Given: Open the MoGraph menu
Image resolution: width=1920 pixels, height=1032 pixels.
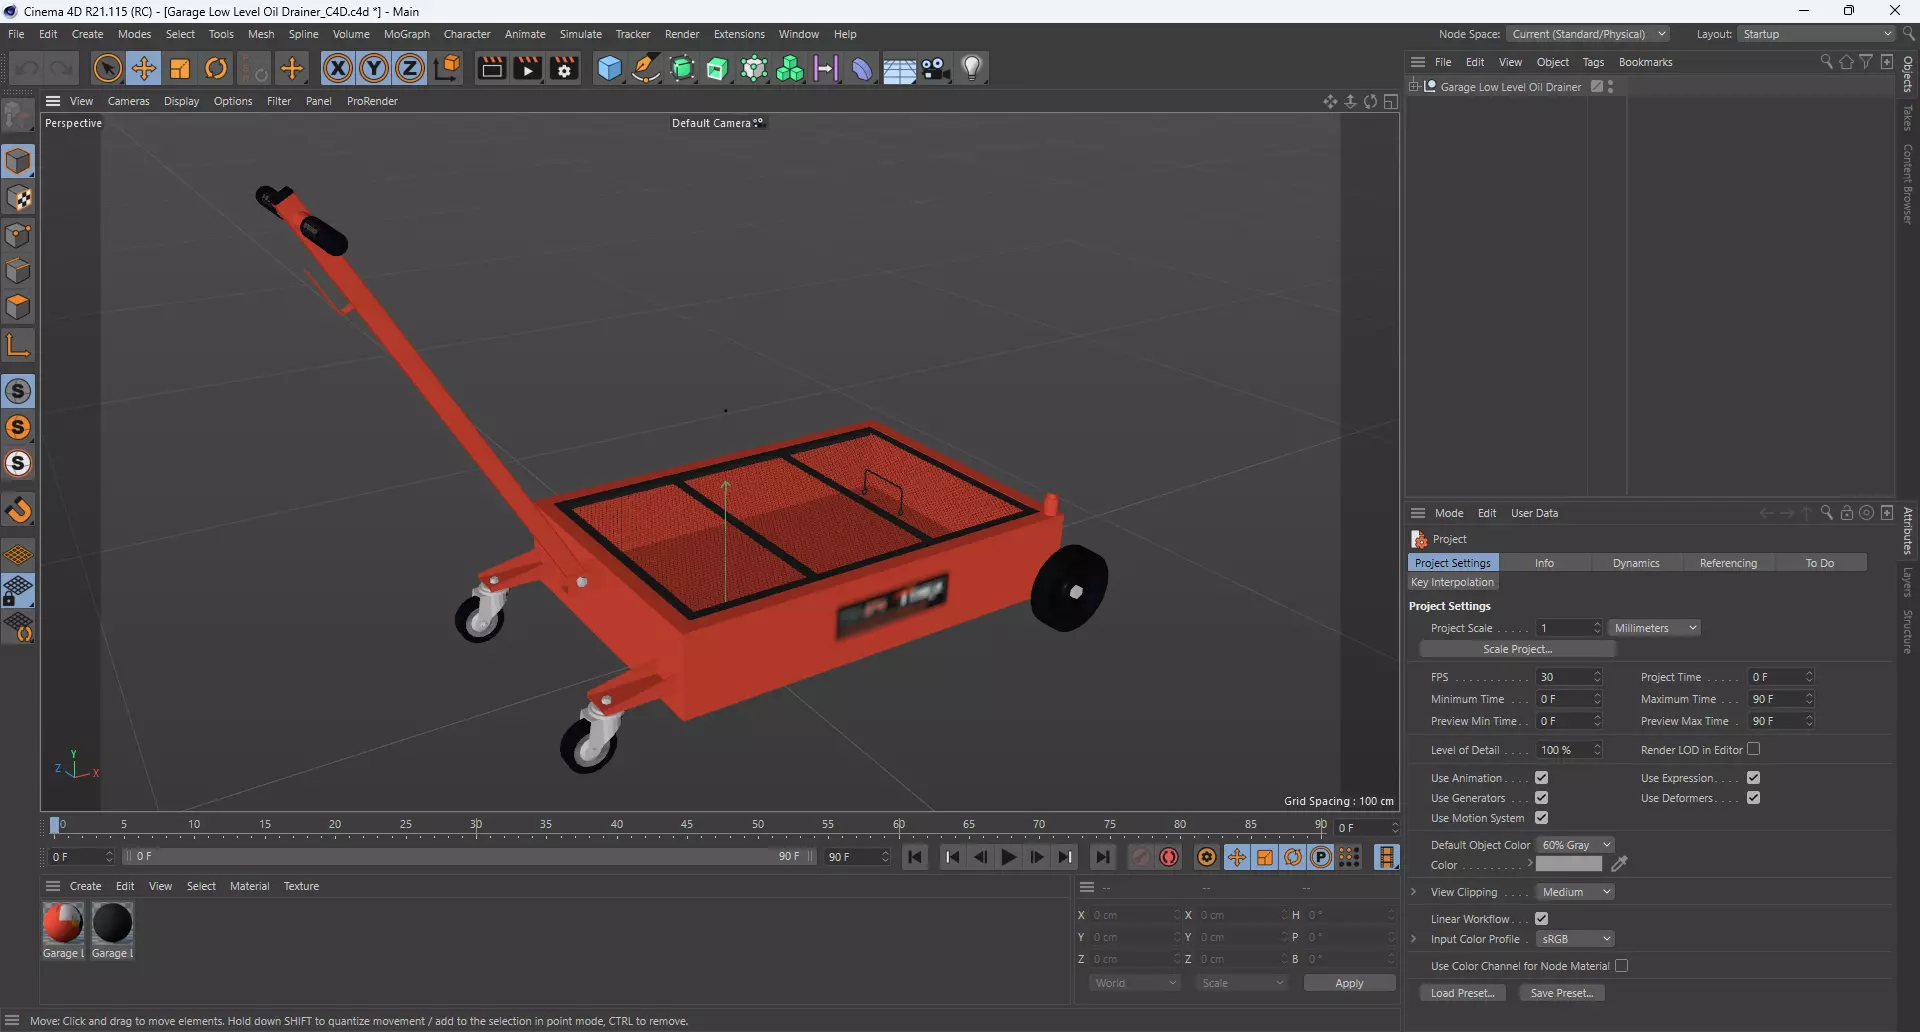Looking at the screenshot, I should click(406, 34).
